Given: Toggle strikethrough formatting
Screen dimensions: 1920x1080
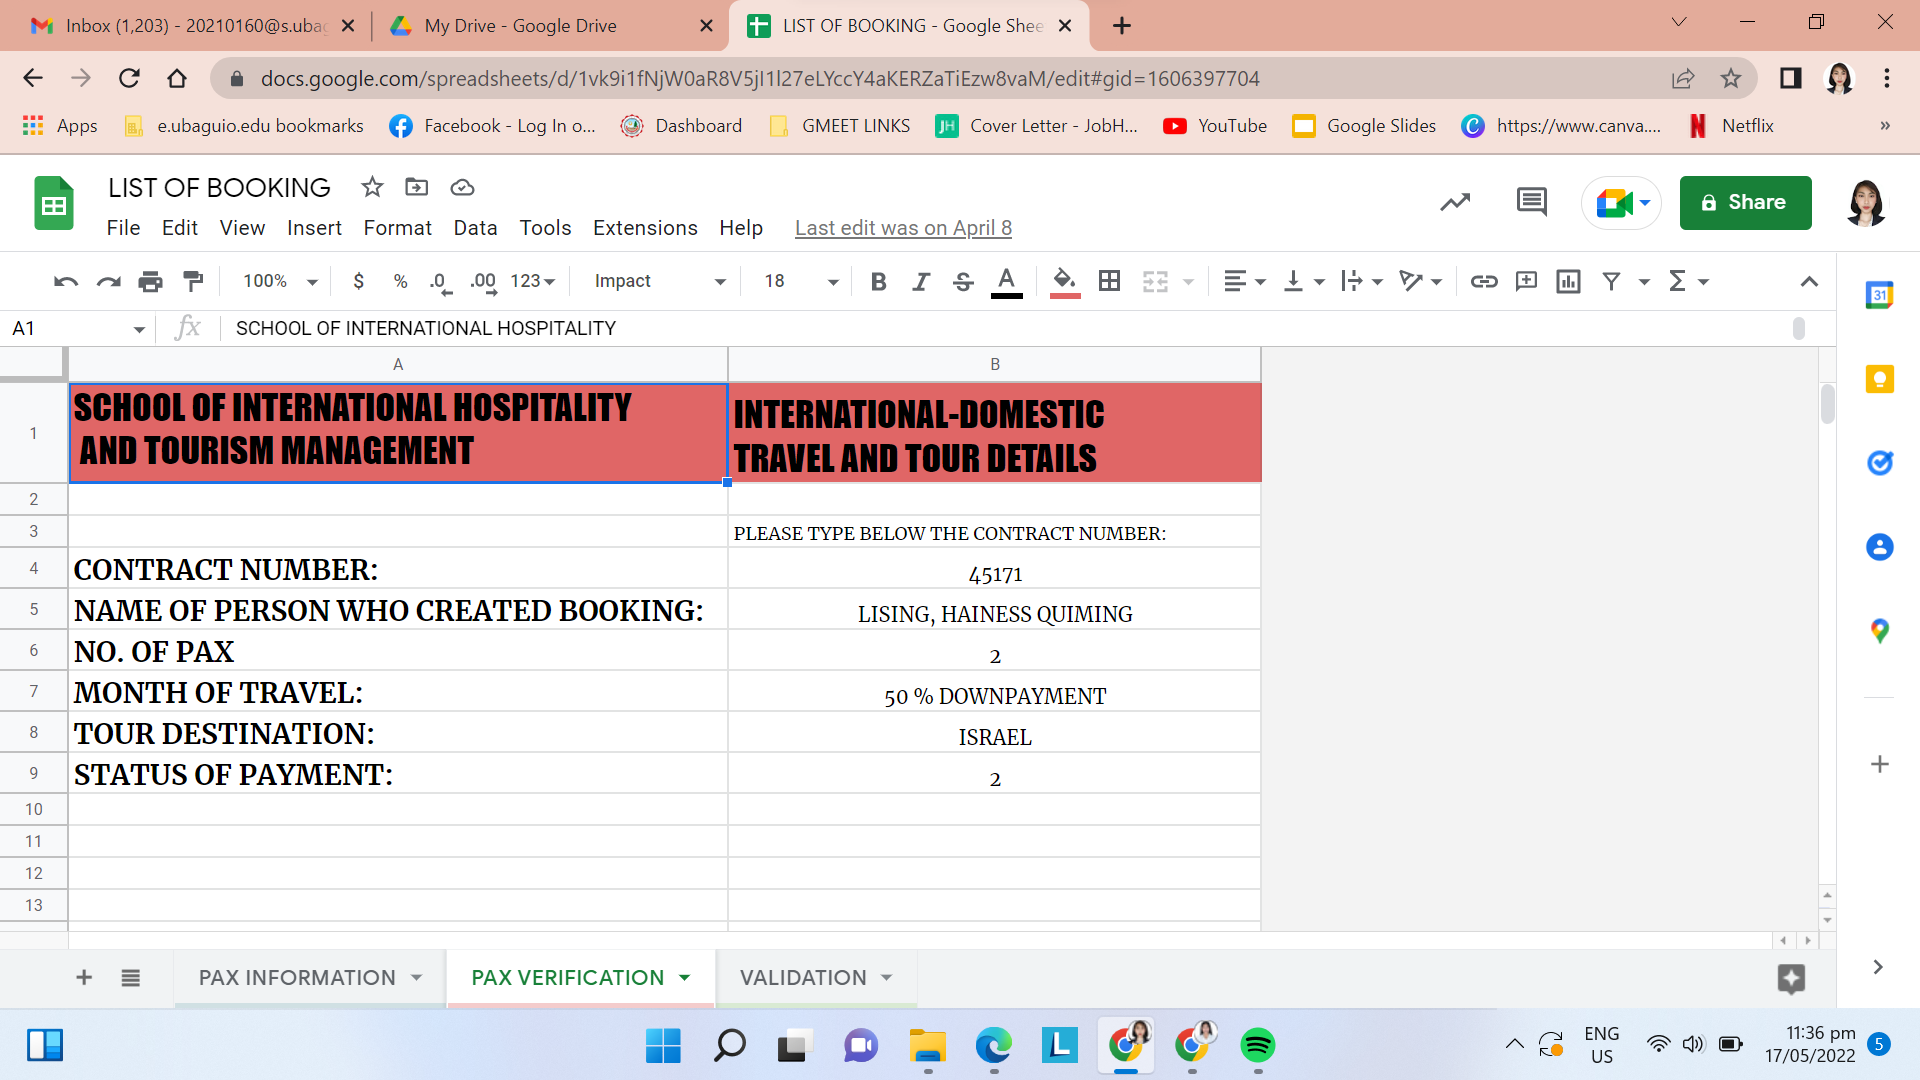Looking at the screenshot, I should [x=962, y=282].
